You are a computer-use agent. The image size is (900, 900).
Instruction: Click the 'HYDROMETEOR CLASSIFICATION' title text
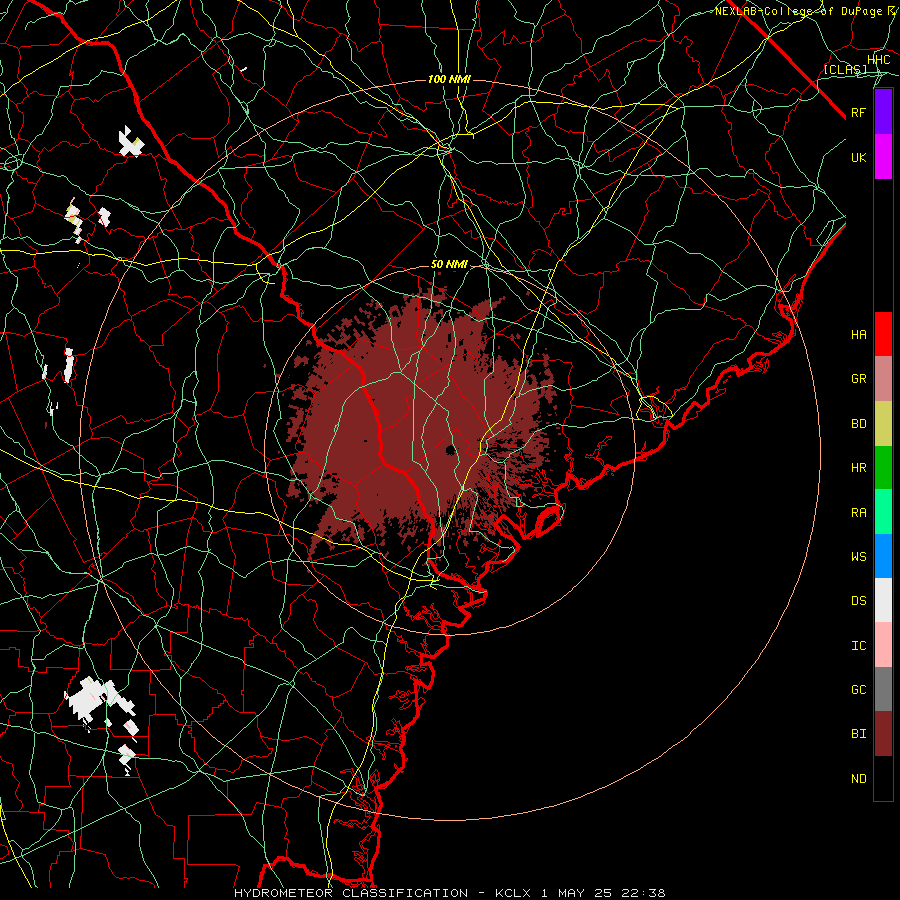pyautogui.click(x=351, y=893)
